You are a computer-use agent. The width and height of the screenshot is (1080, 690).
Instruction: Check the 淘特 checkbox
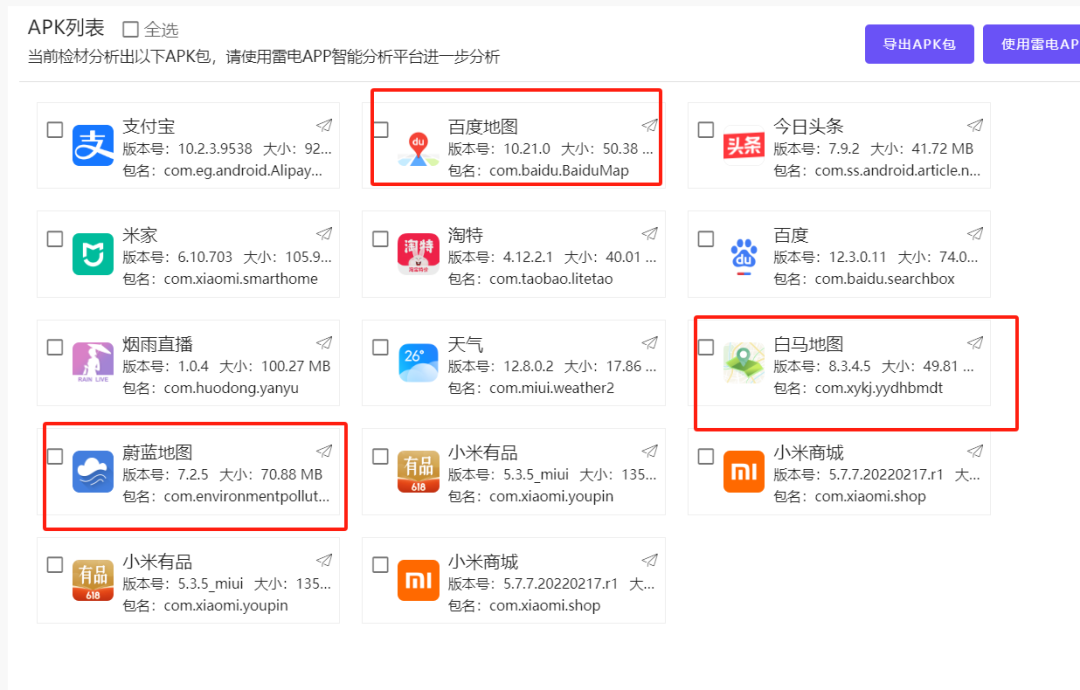click(x=380, y=238)
